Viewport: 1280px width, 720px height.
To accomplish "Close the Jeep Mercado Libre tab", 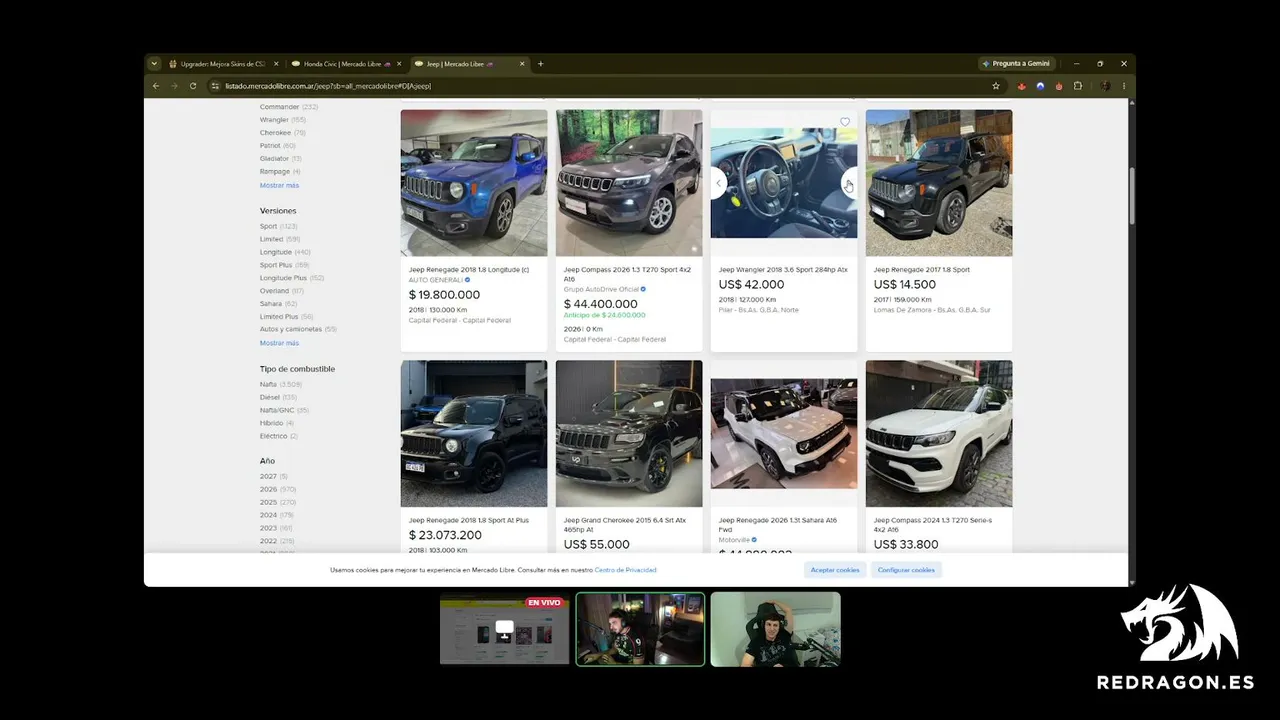I will click(x=522, y=64).
